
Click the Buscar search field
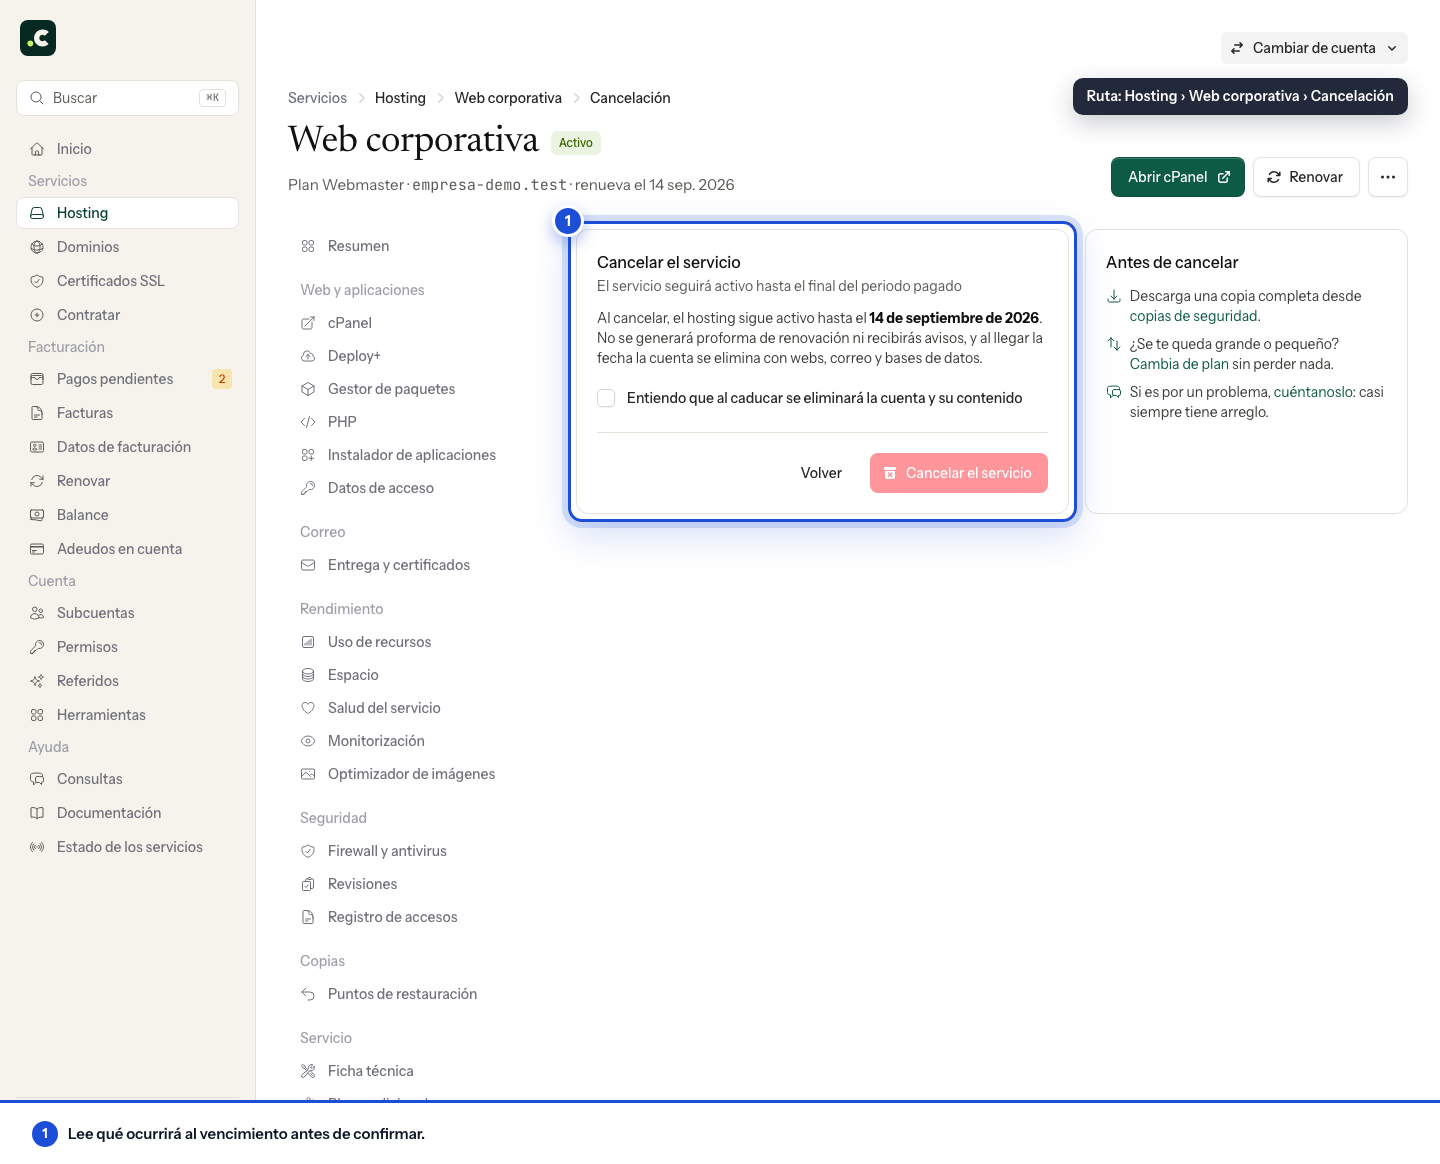tap(128, 98)
